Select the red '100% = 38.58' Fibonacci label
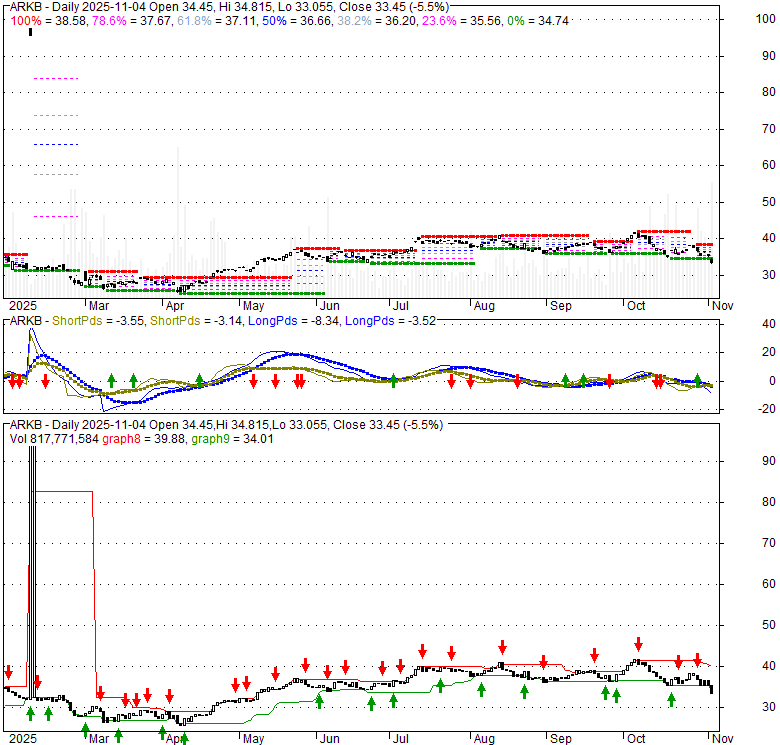 (x=47, y=21)
